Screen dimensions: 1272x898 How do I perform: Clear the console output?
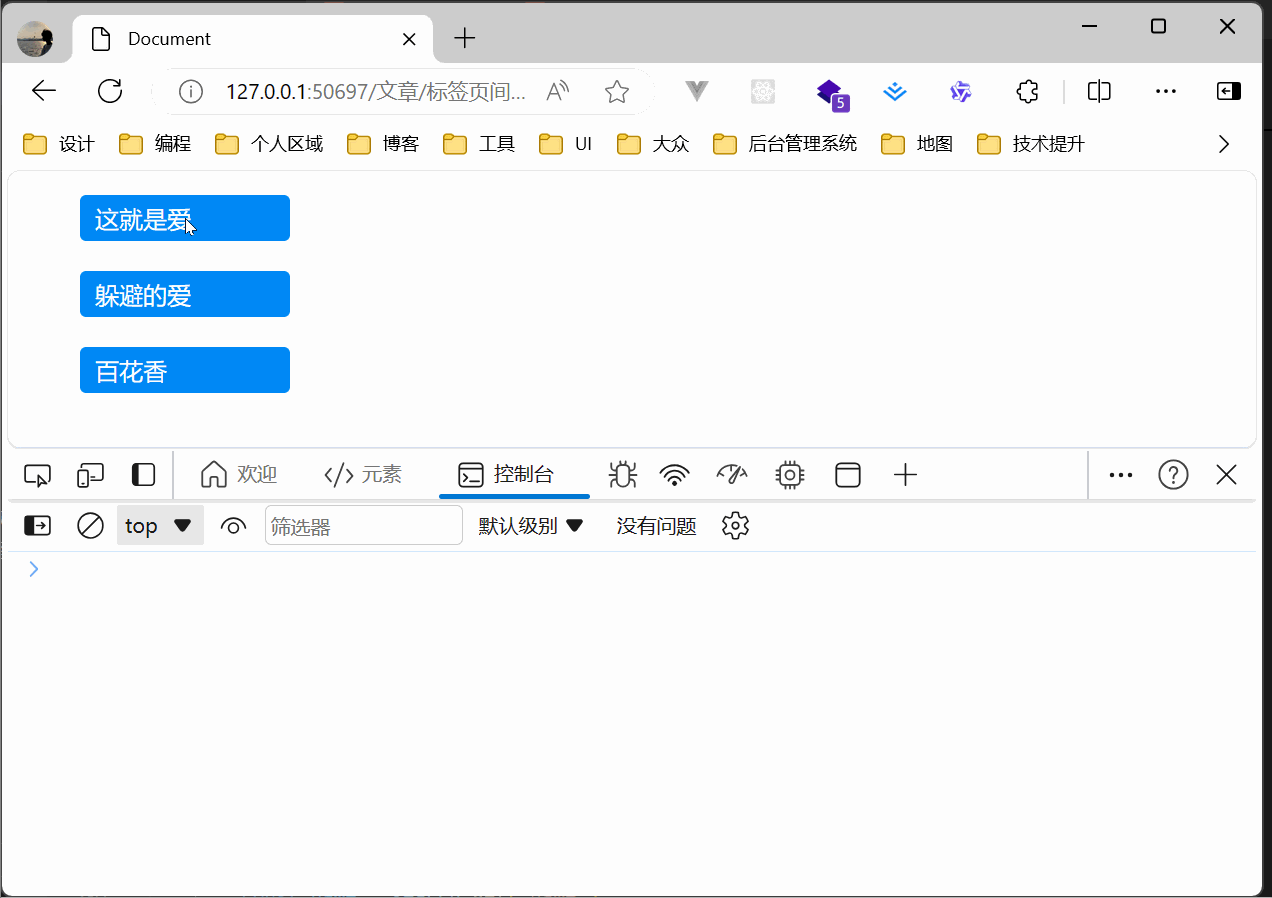tap(90, 526)
